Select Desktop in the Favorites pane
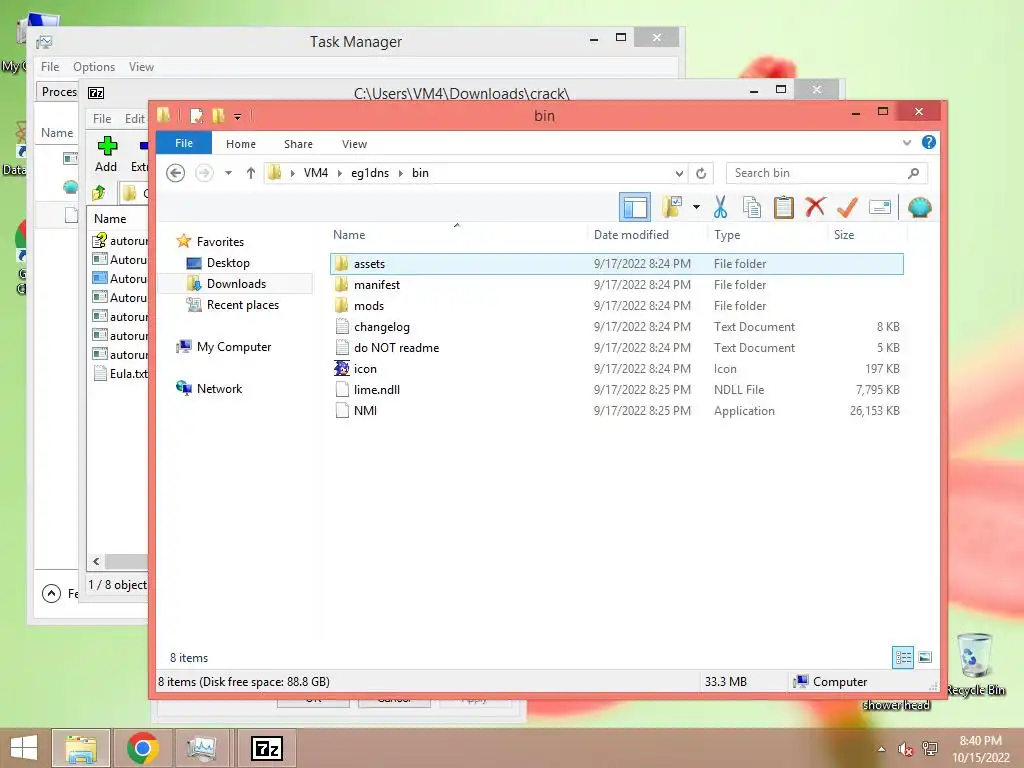This screenshot has width=1024, height=768. point(228,263)
